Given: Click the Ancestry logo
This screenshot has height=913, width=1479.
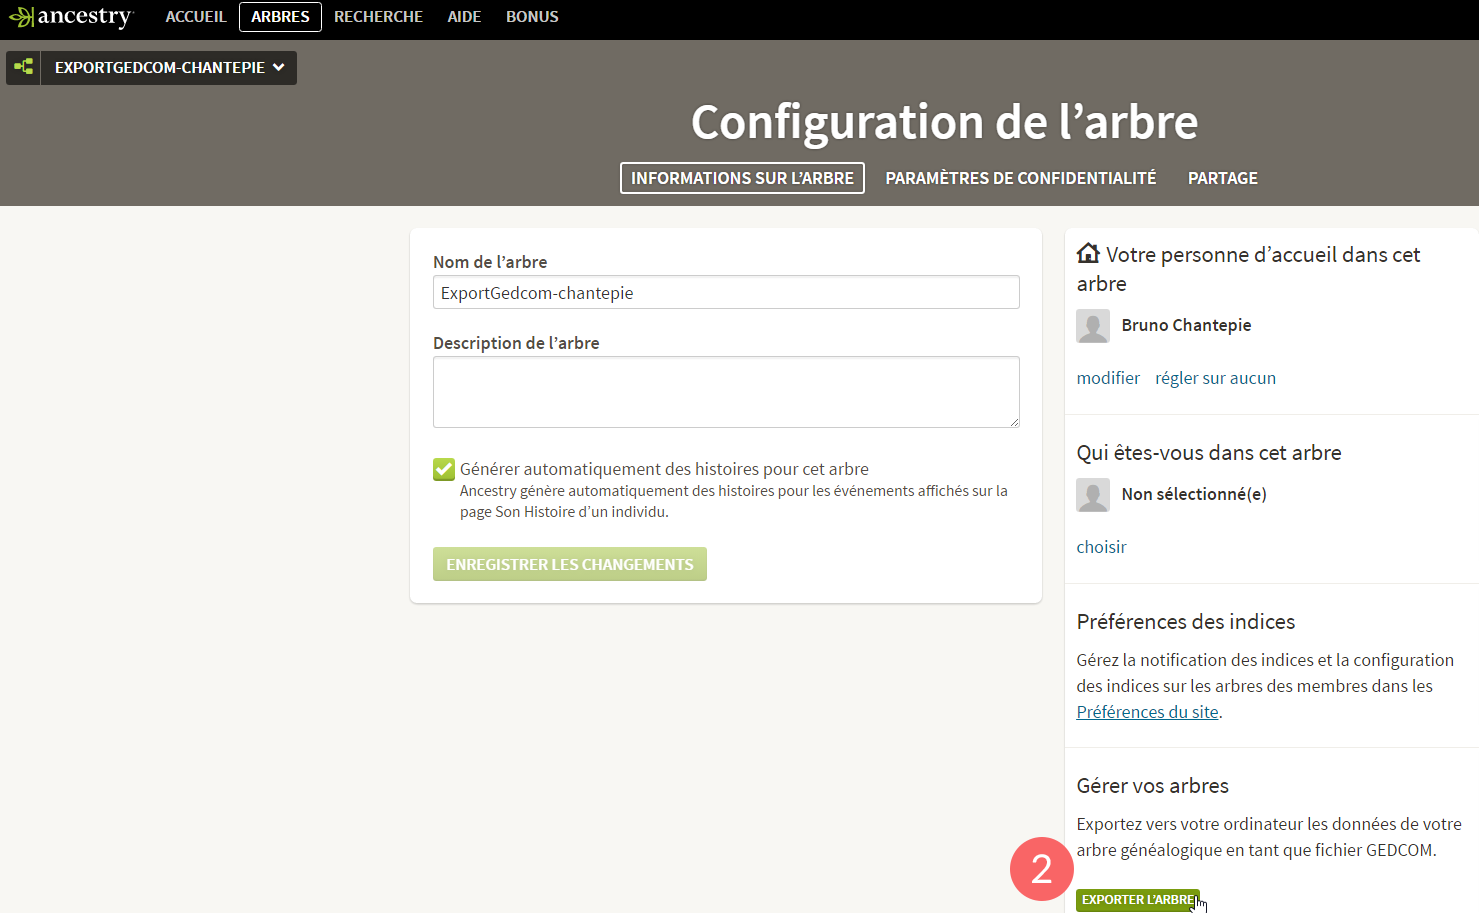Looking at the screenshot, I should pyautogui.click(x=71, y=17).
